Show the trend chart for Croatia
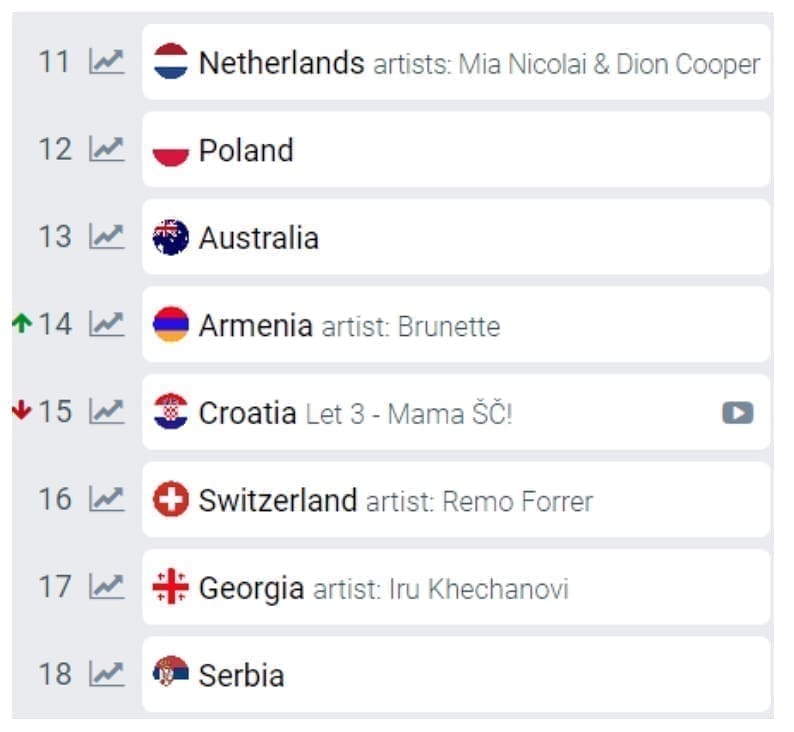 (x=106, y=412)
